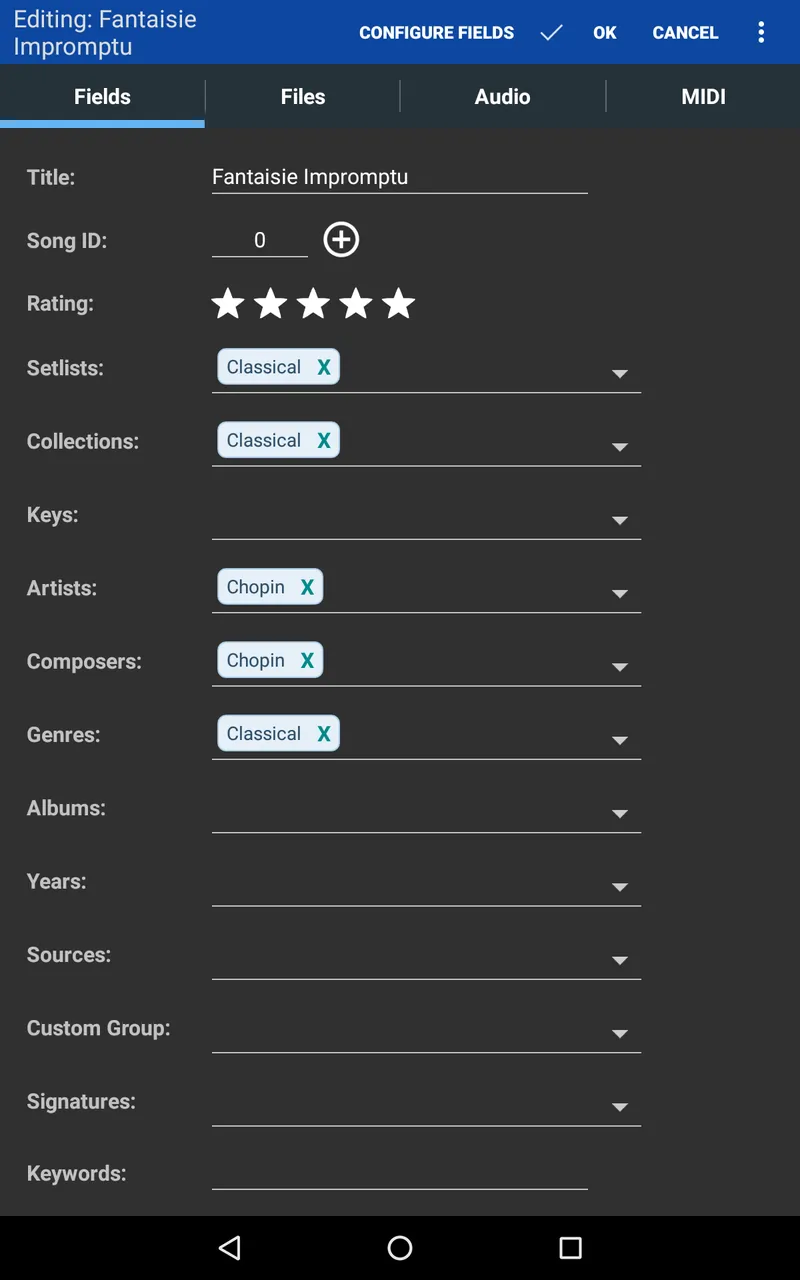Switch to the Audio tab
The height and width of the screenshot is (1280, 800).
(502, 97)
